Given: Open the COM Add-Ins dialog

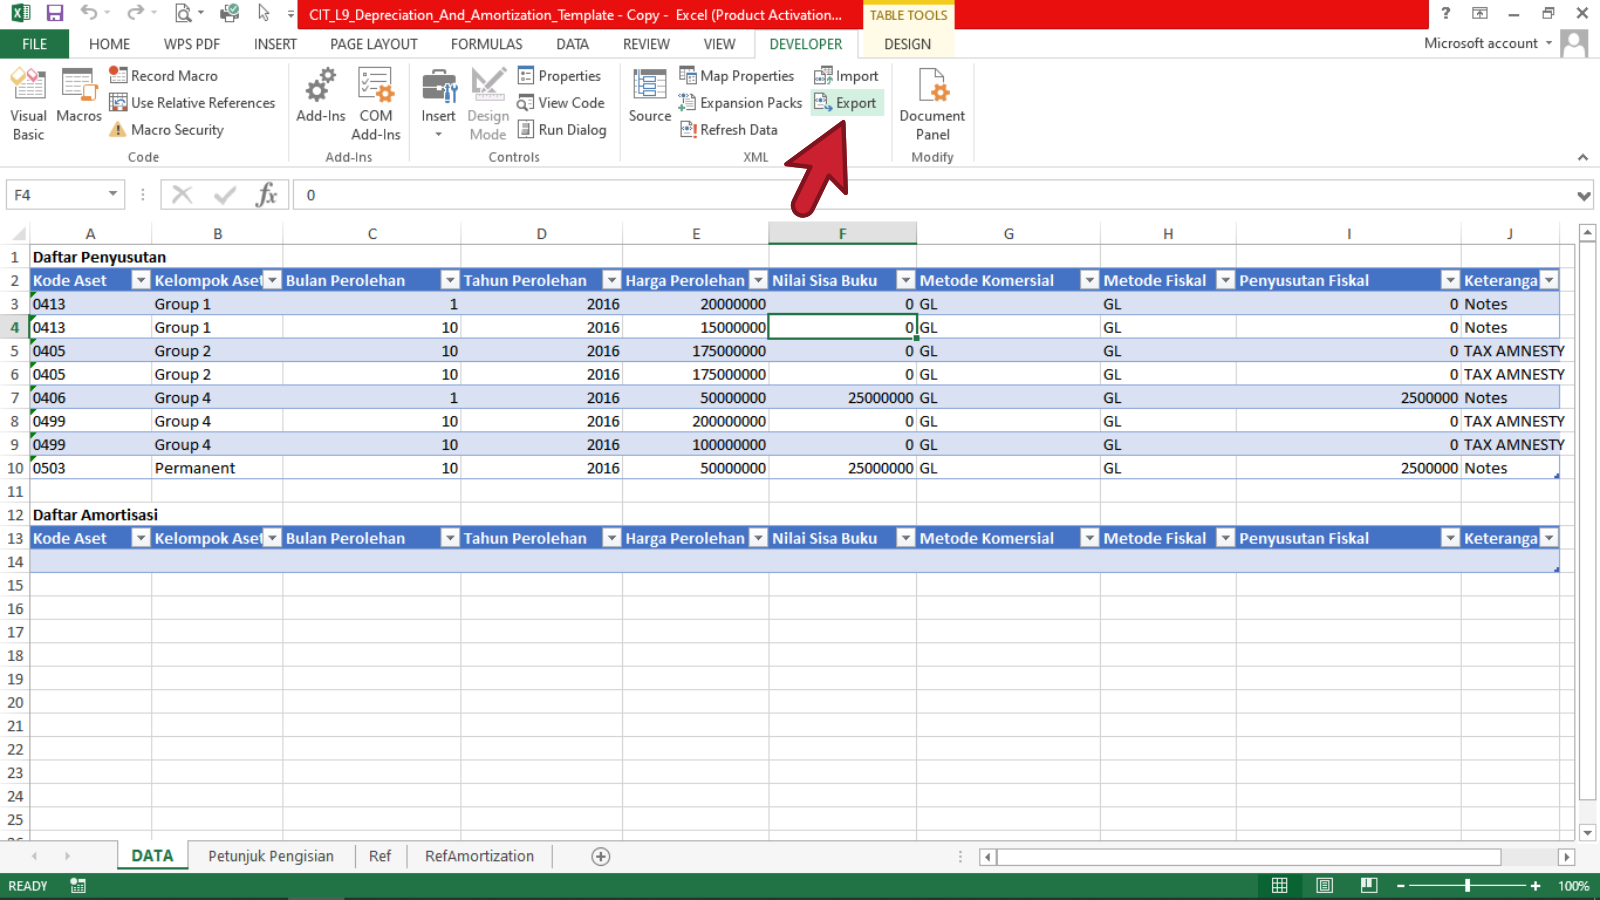Looking at the screenshot, I should pyautogui.click(x=376, y=104).
